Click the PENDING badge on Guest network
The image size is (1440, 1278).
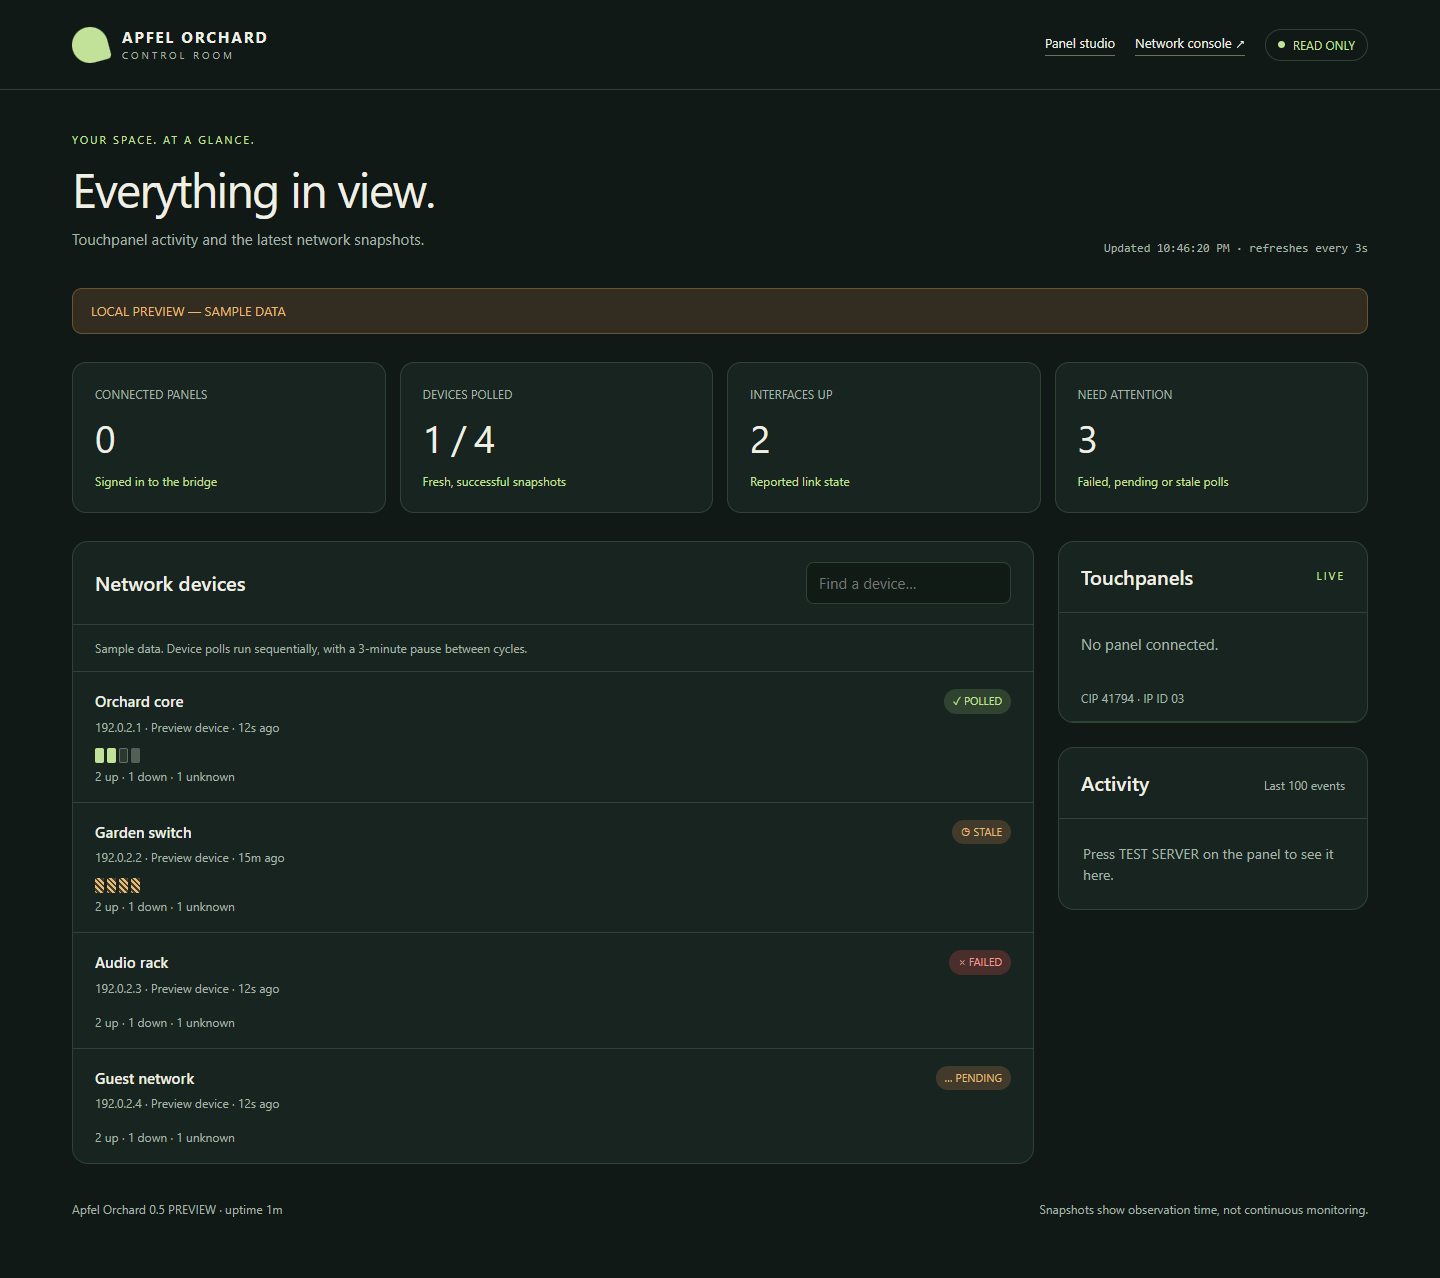click(x=973, y=1078)
